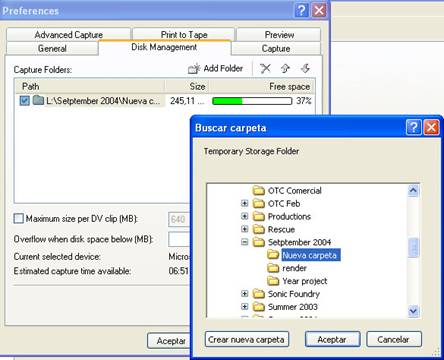Click Aceptar in Buscar carpeta dialog

click(332, 339)
